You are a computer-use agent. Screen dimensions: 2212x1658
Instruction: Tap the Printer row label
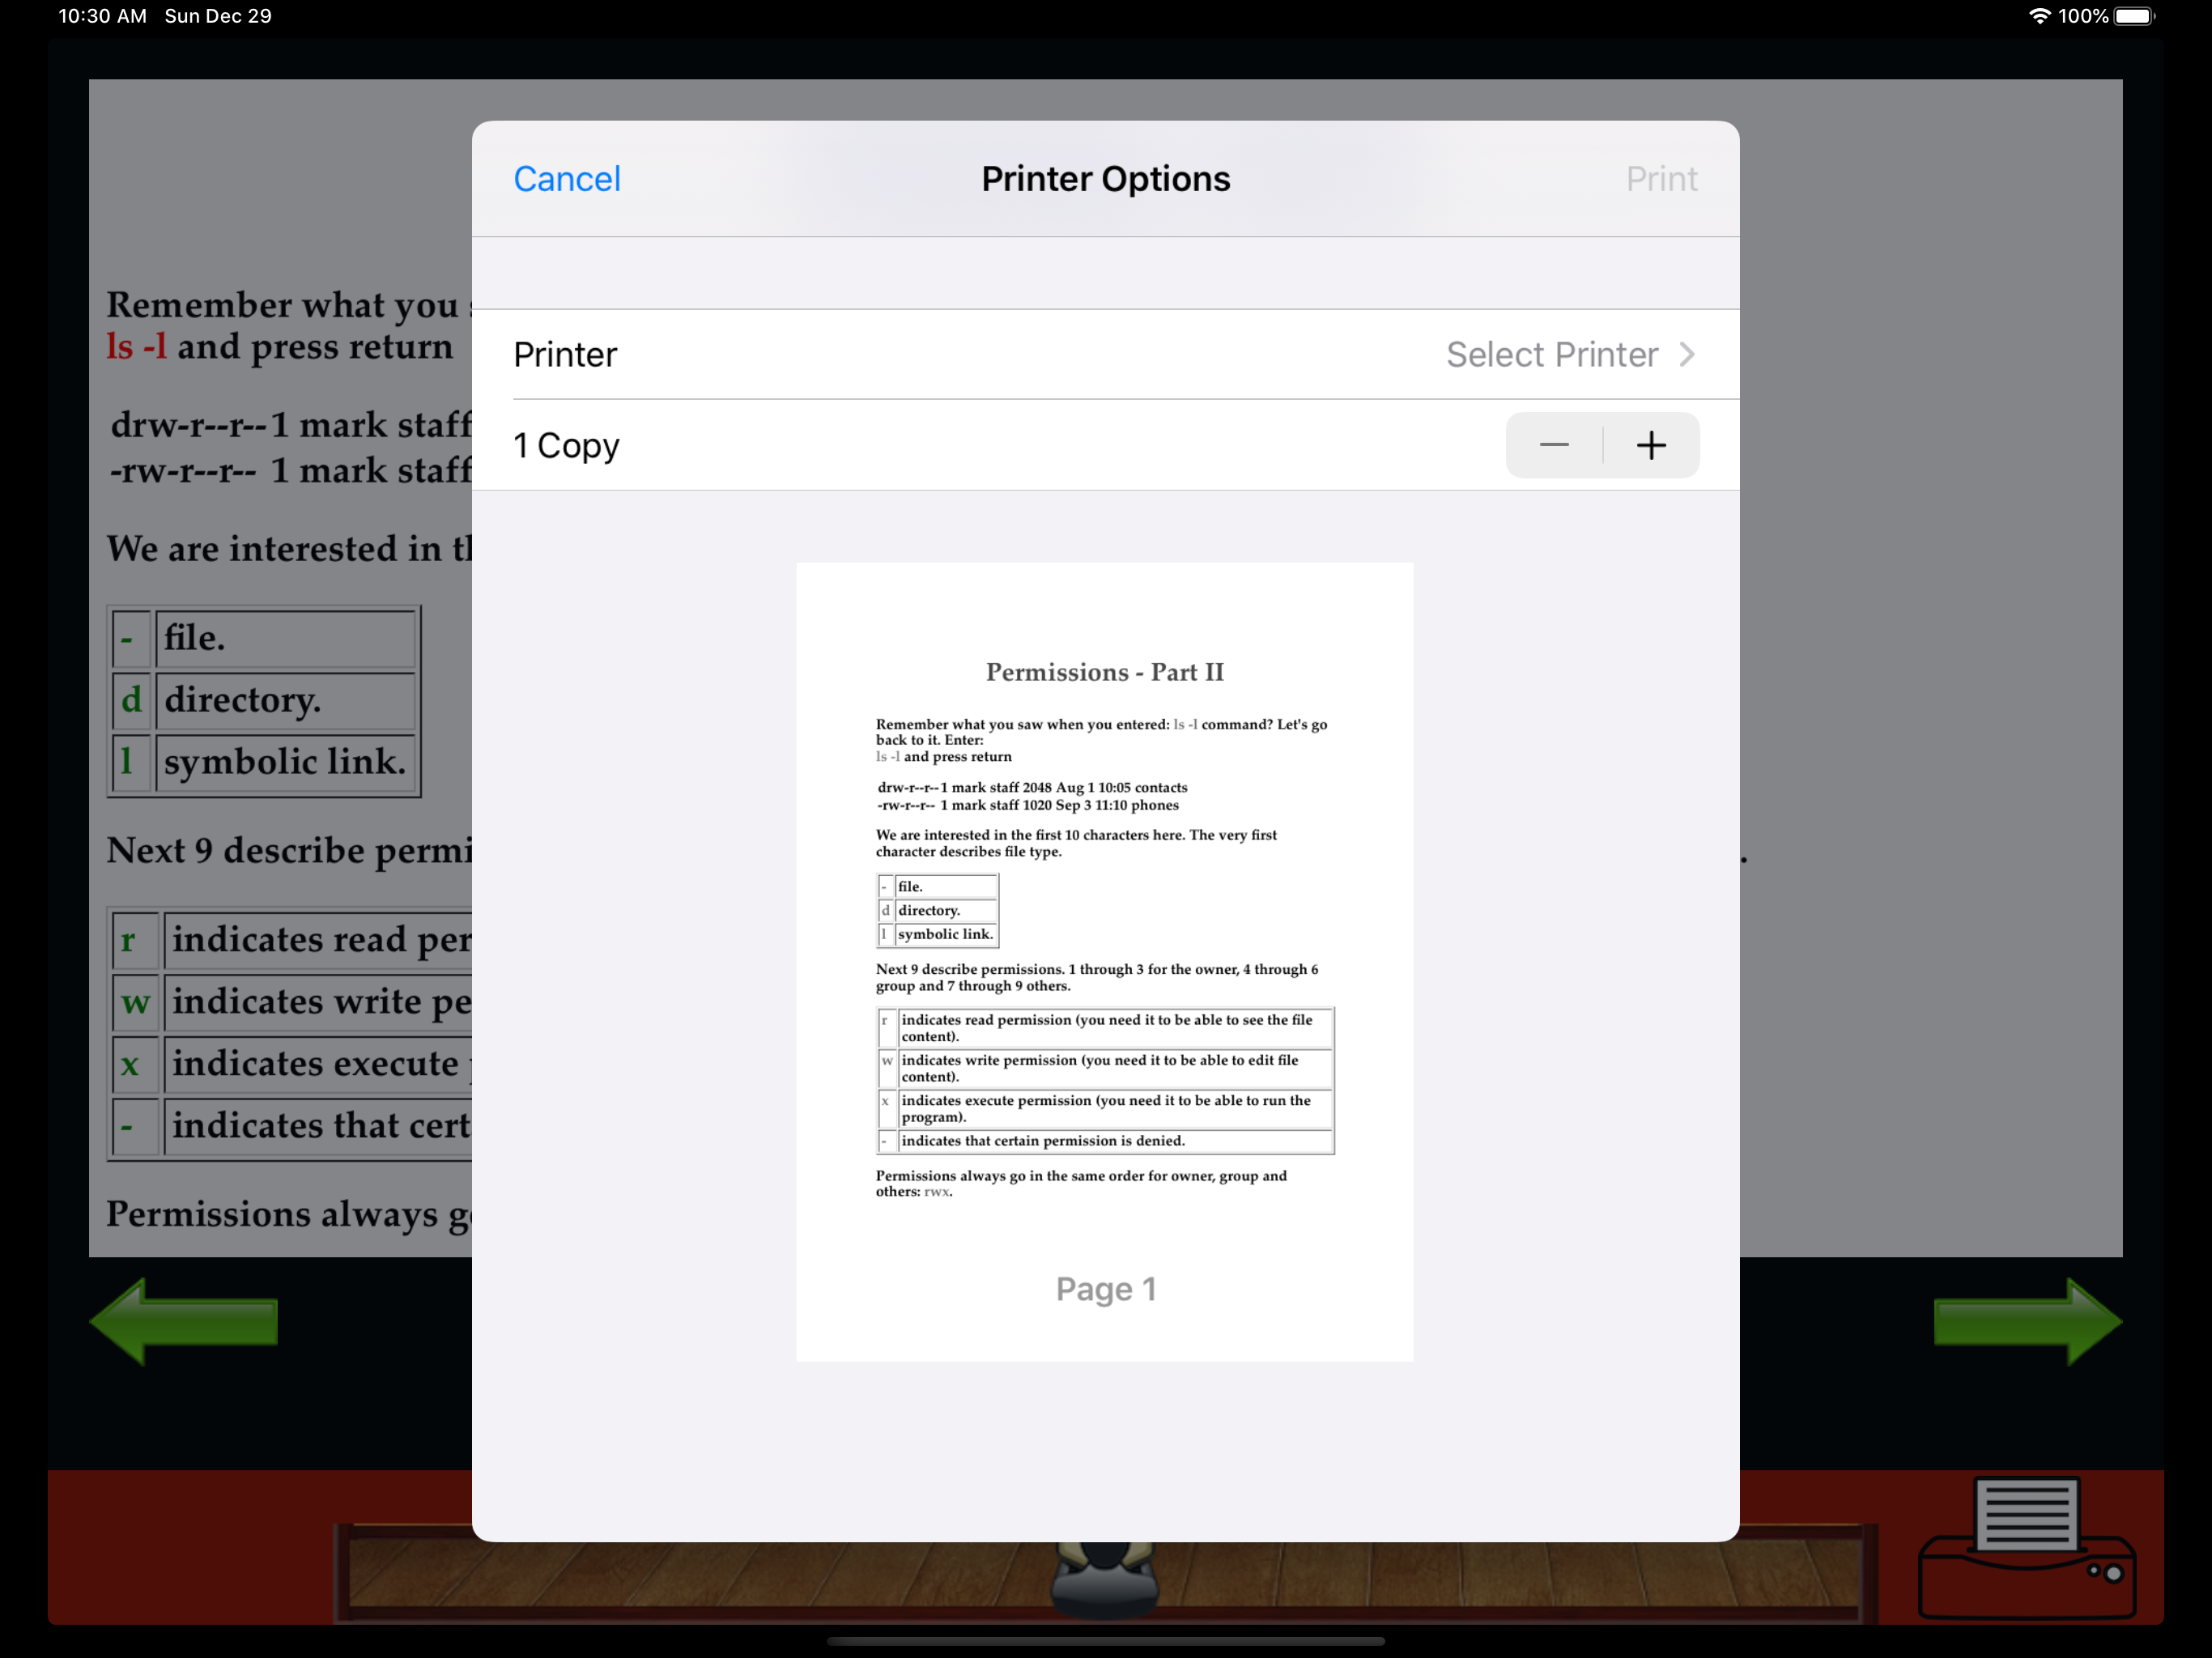[565, 355]
